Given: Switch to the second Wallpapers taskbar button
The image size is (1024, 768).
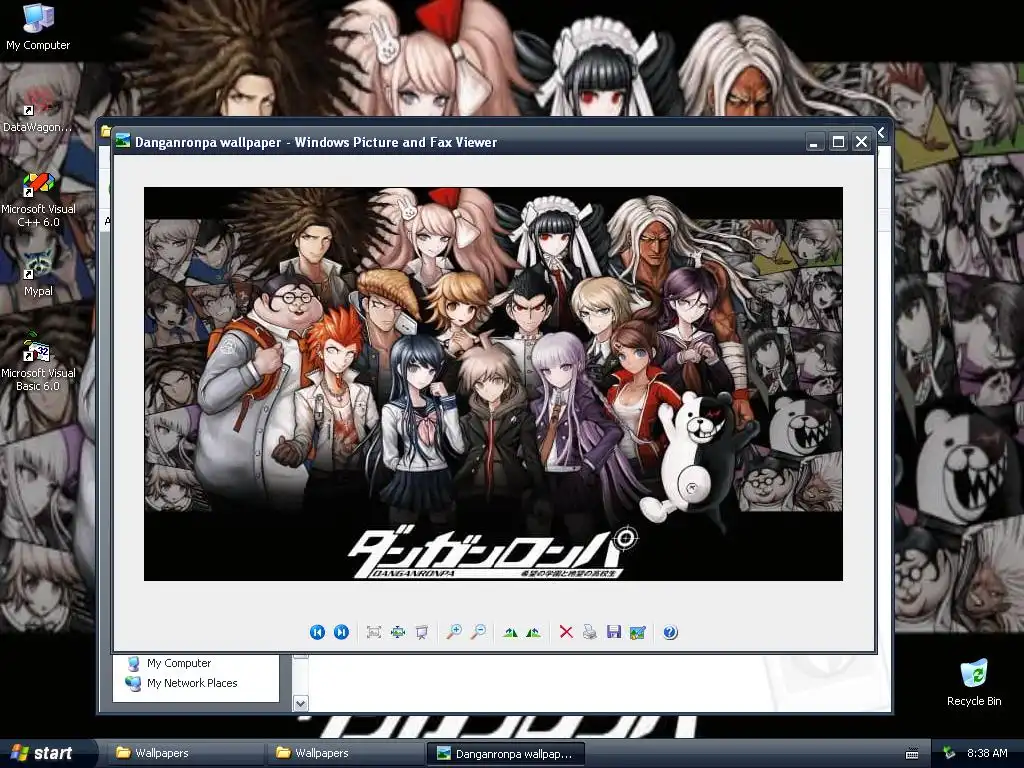Looking at the screenshot, I should [344, 753].
